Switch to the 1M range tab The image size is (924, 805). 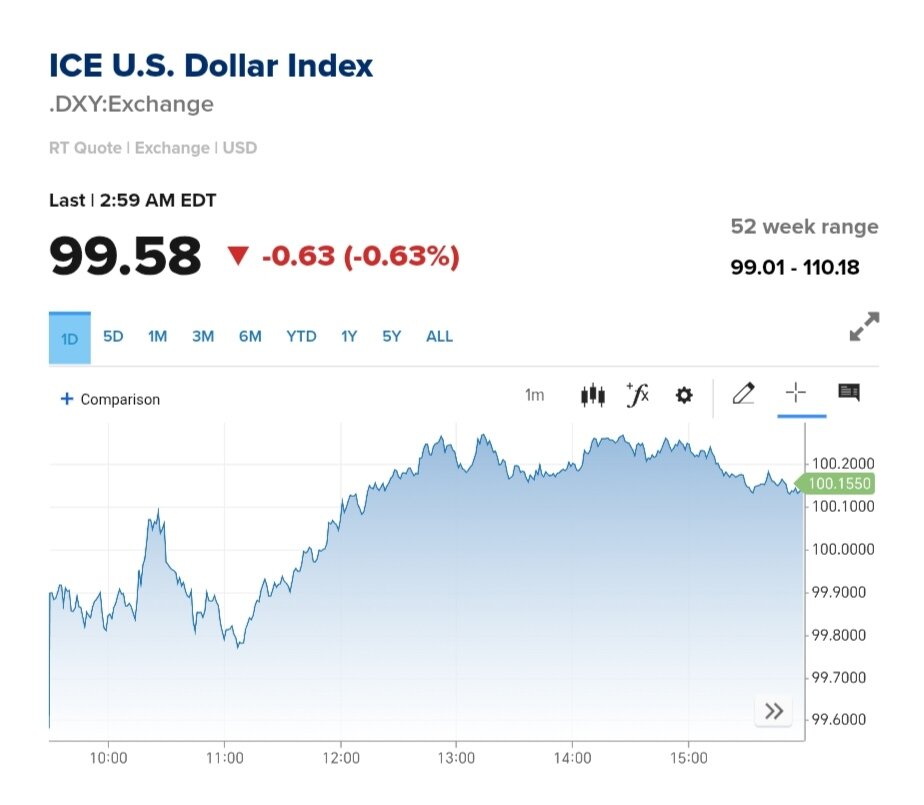pyautogui.click(x=157, y=336)
